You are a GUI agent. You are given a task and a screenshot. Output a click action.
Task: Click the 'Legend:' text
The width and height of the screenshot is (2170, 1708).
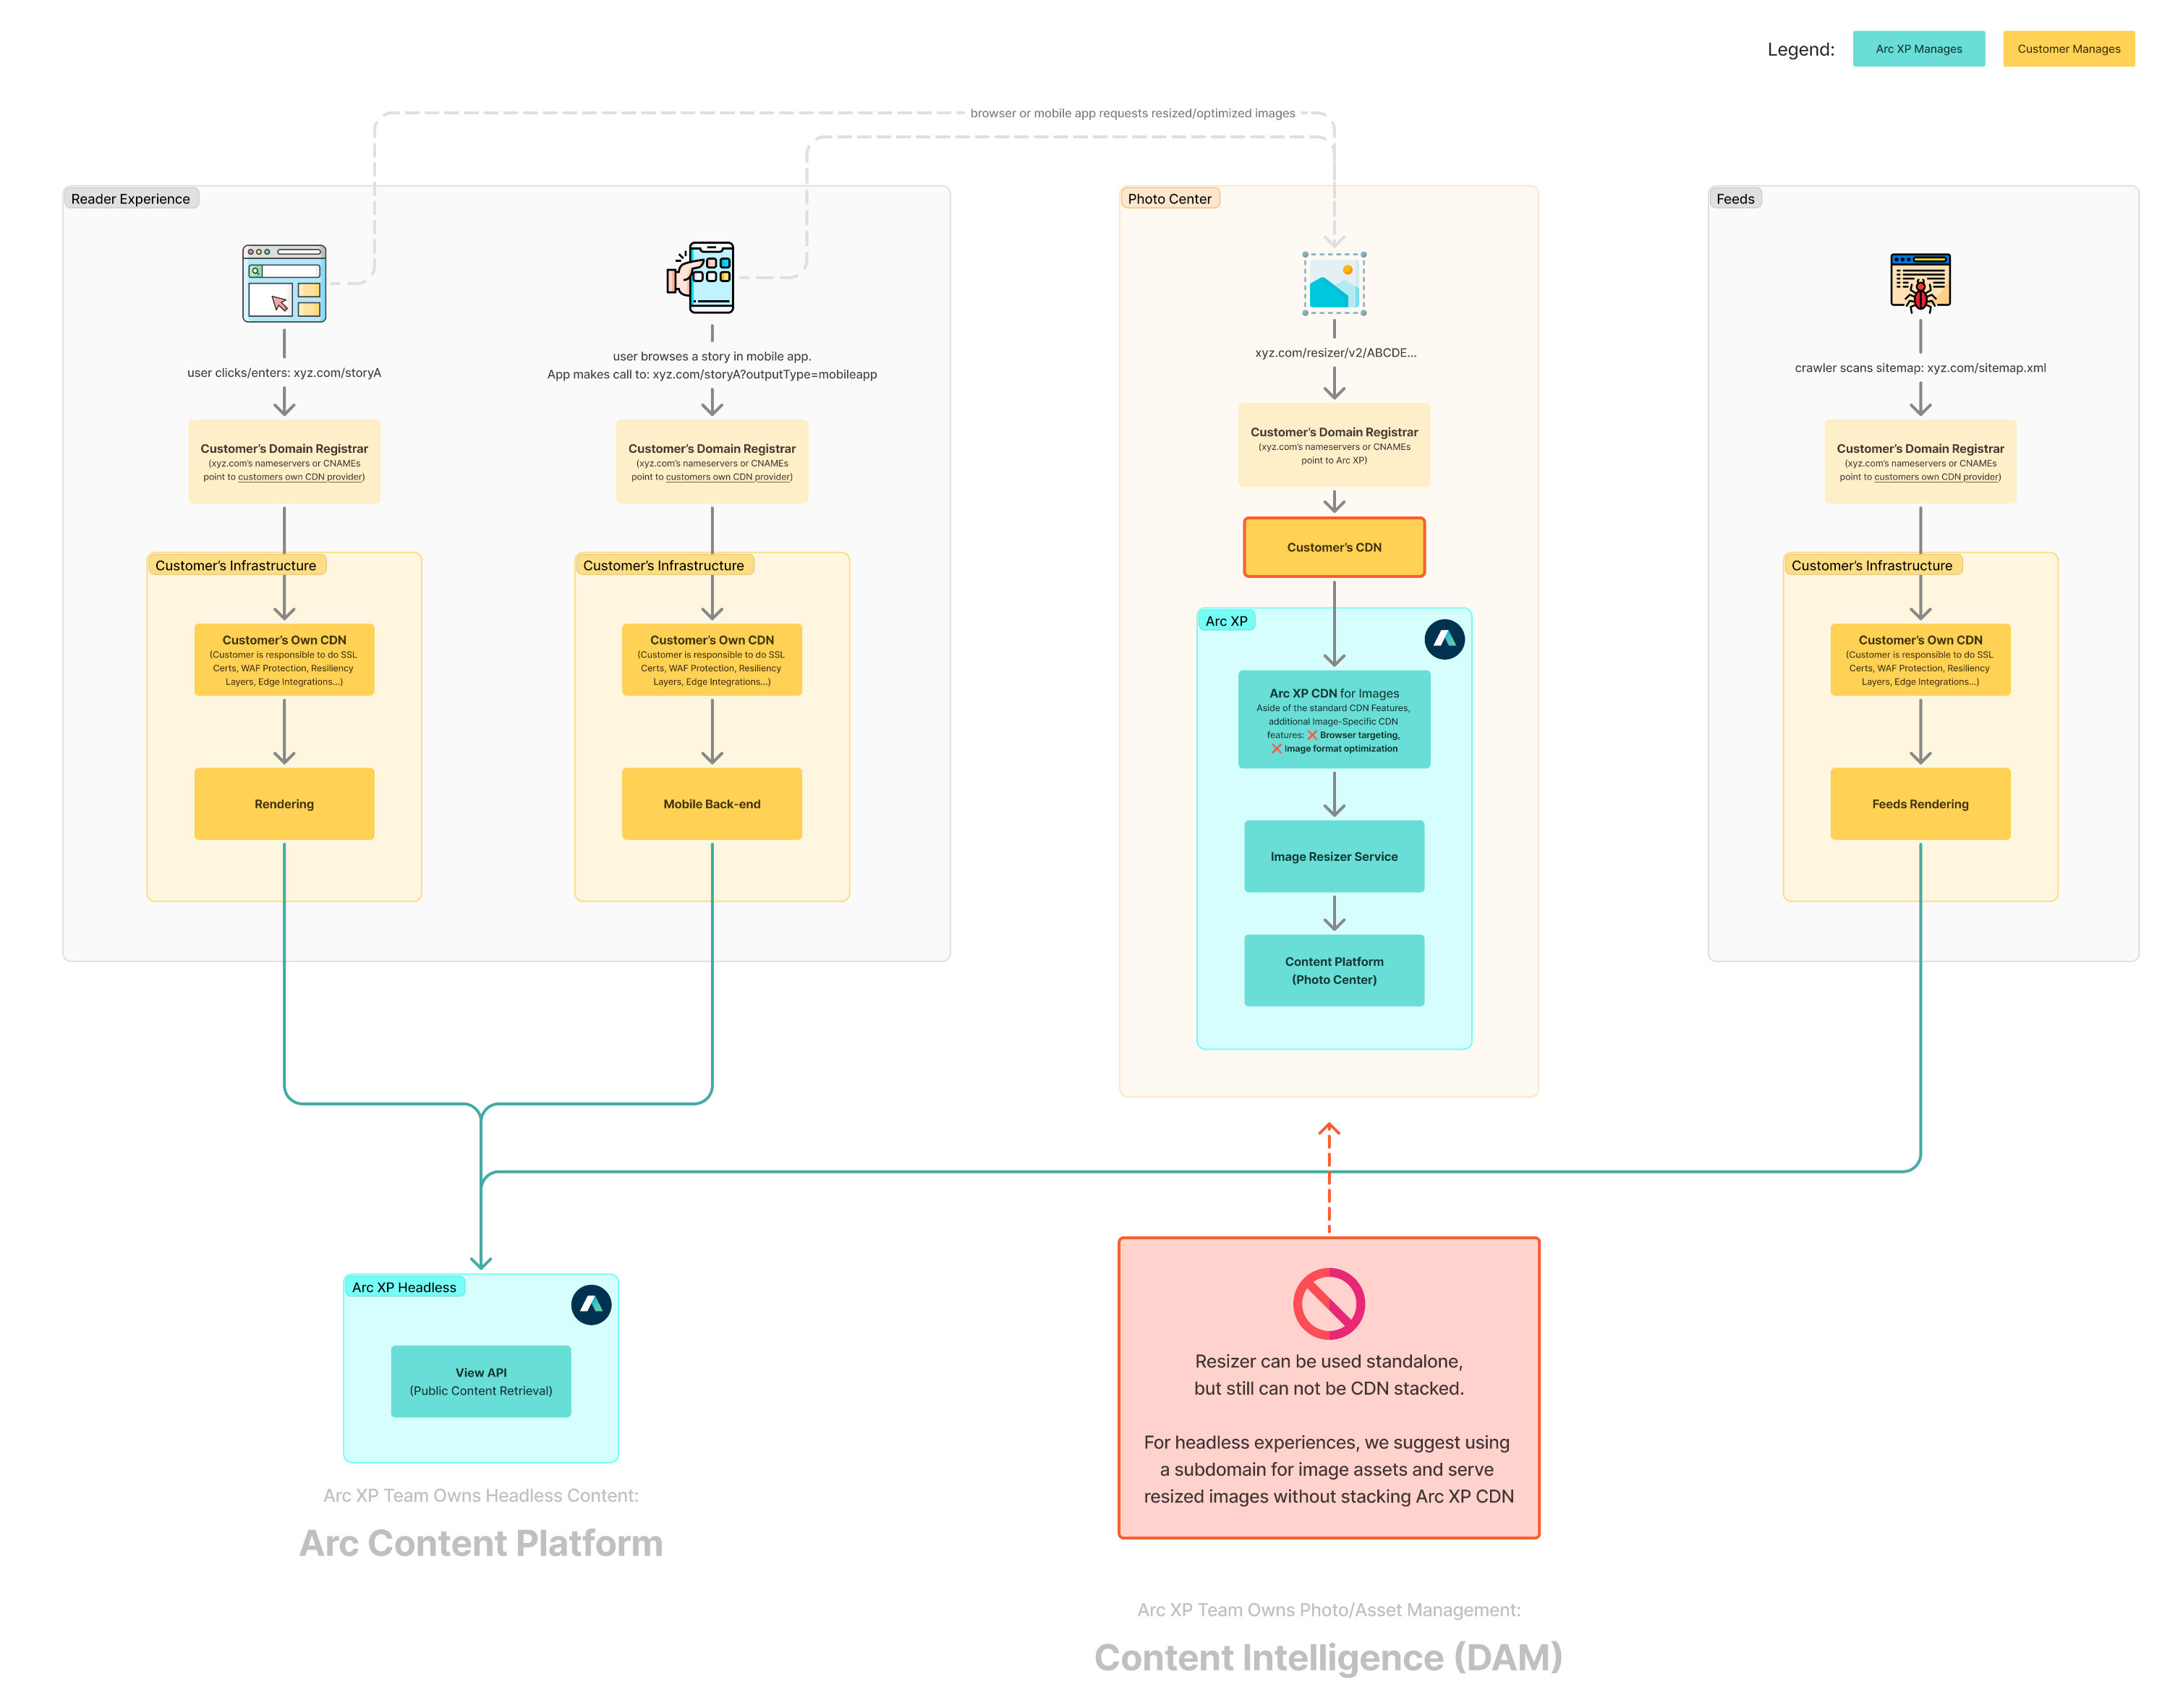[x=1800, y=49]
